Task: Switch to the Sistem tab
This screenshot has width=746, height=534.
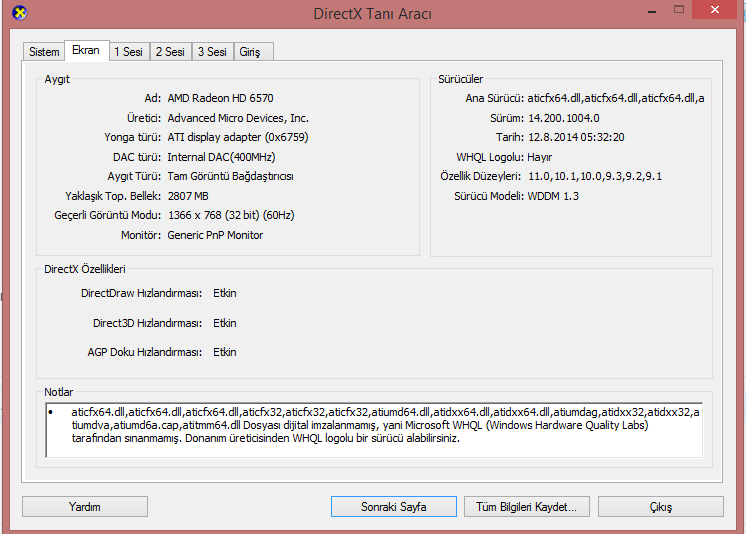Action: [44, 51]
